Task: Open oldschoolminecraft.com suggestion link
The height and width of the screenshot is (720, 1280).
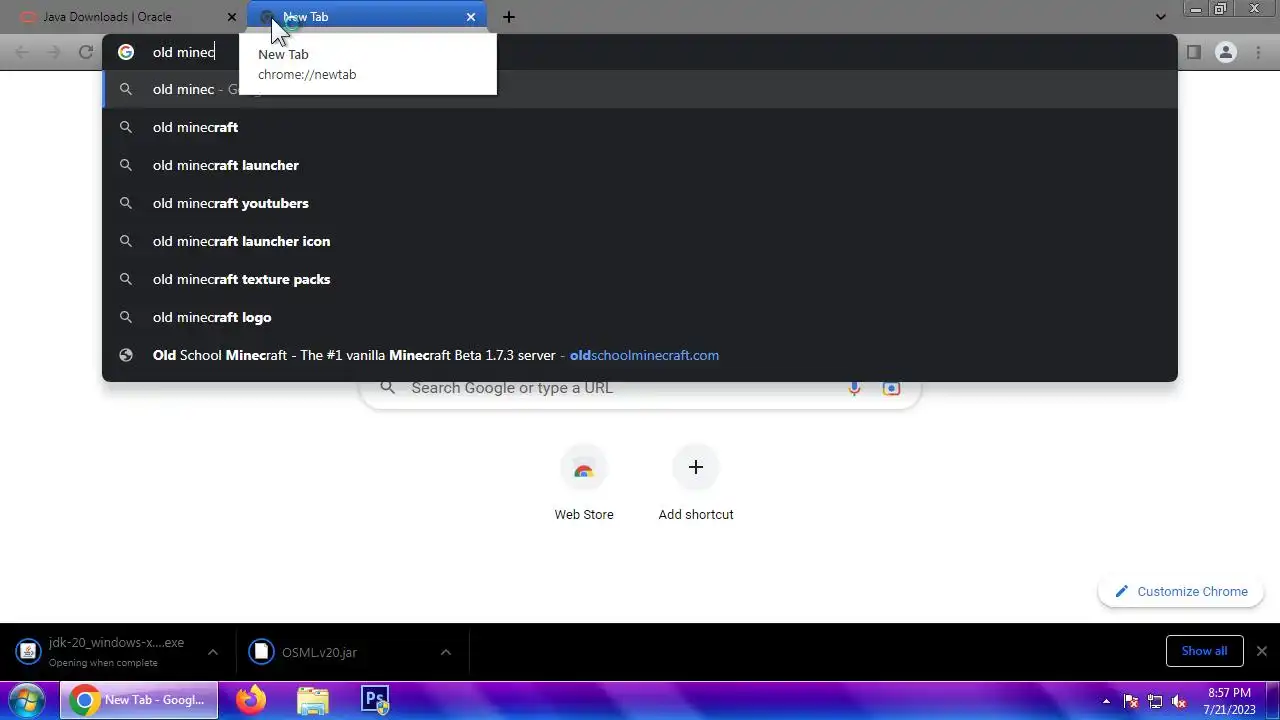Action: tap(640, 355)
